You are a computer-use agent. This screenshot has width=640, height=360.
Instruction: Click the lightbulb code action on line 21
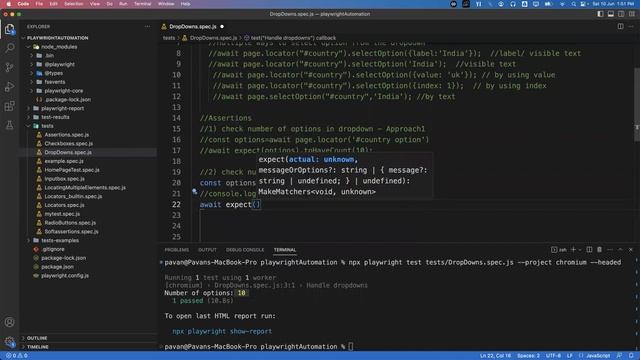[195, 191]
